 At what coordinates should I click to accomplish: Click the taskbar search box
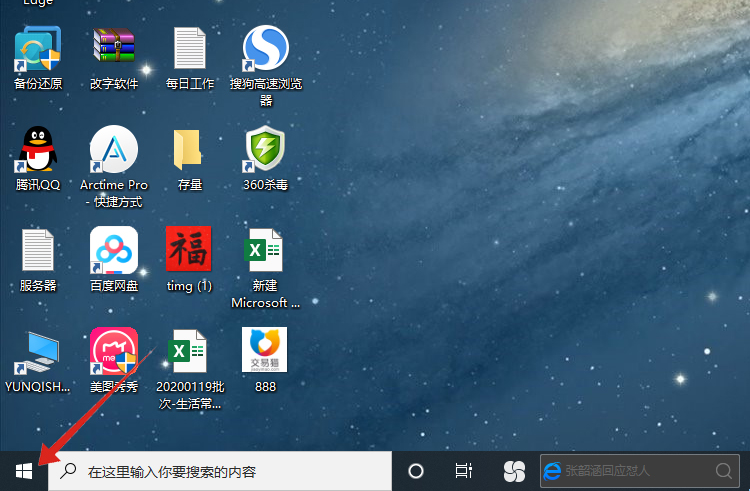click(x=220, y=471)
